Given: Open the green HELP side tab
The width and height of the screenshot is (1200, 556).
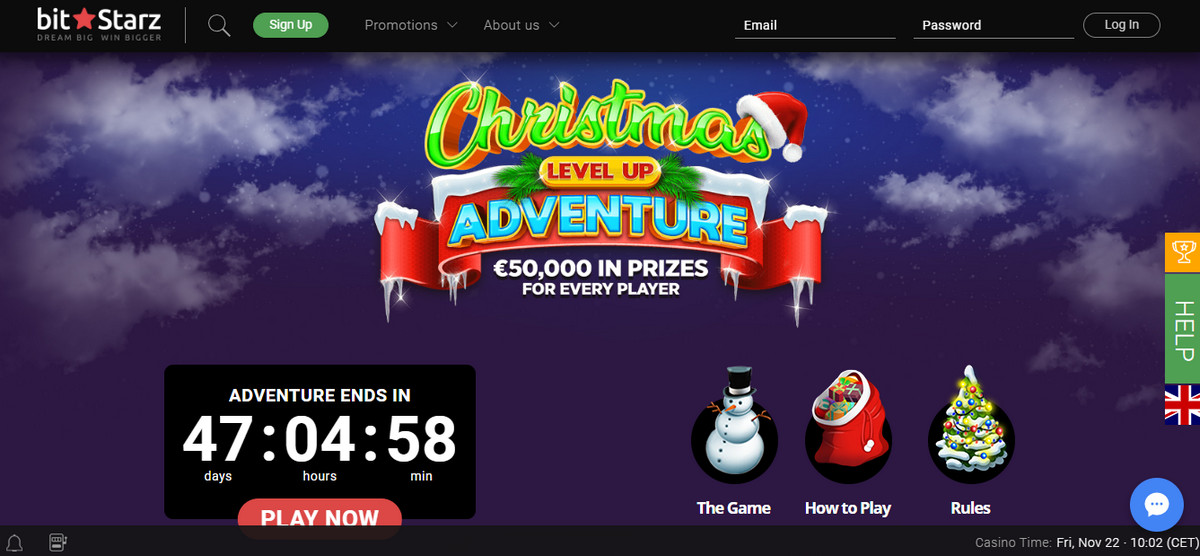Looking at the screenshot, I should [x=1183, y=328].
